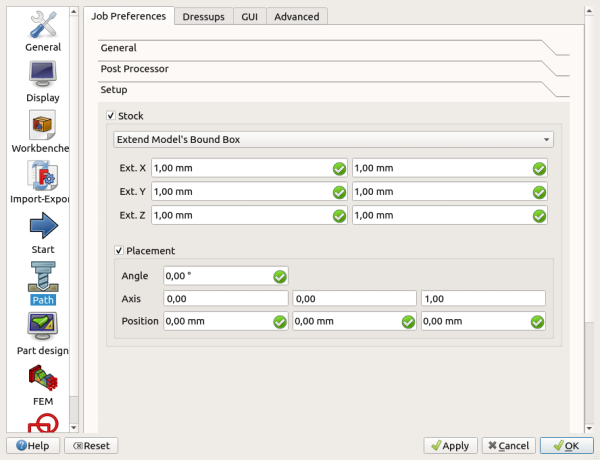
Task: Click main panel scrollbar down arrow
Action: click(589, 428)
